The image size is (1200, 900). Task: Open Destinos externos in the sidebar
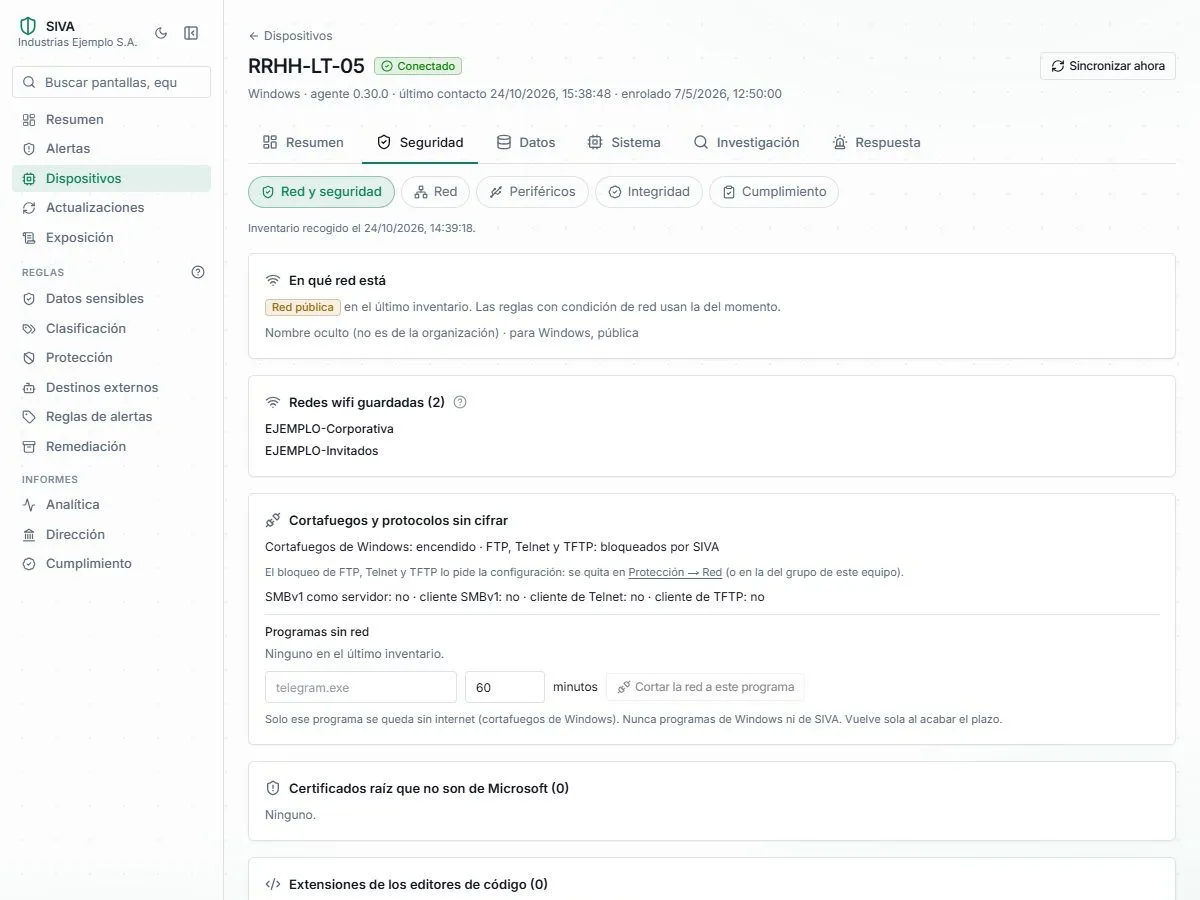pos(111,387)
